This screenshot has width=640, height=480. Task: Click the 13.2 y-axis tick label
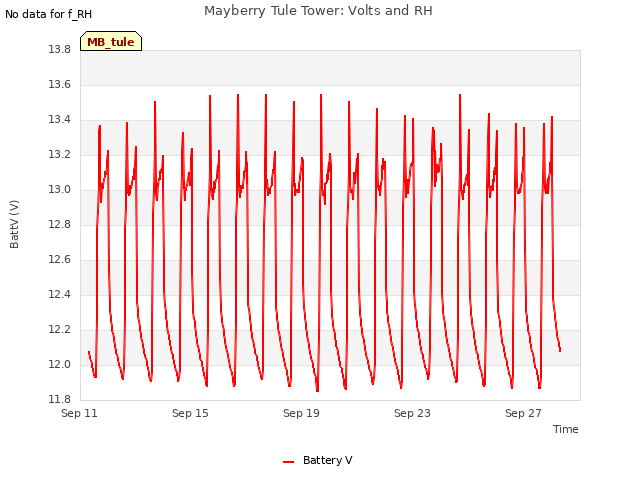click(60, 154)
